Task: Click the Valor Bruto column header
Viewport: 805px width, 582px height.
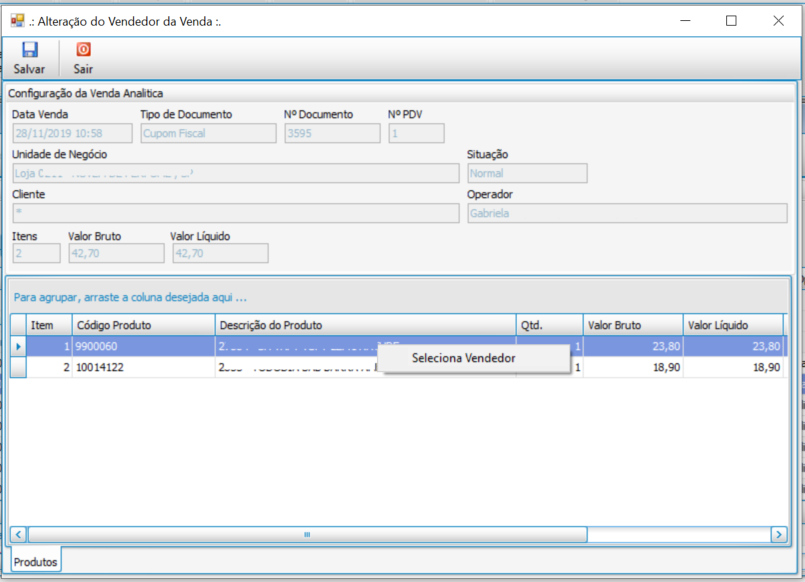Action: click(633, 325)
